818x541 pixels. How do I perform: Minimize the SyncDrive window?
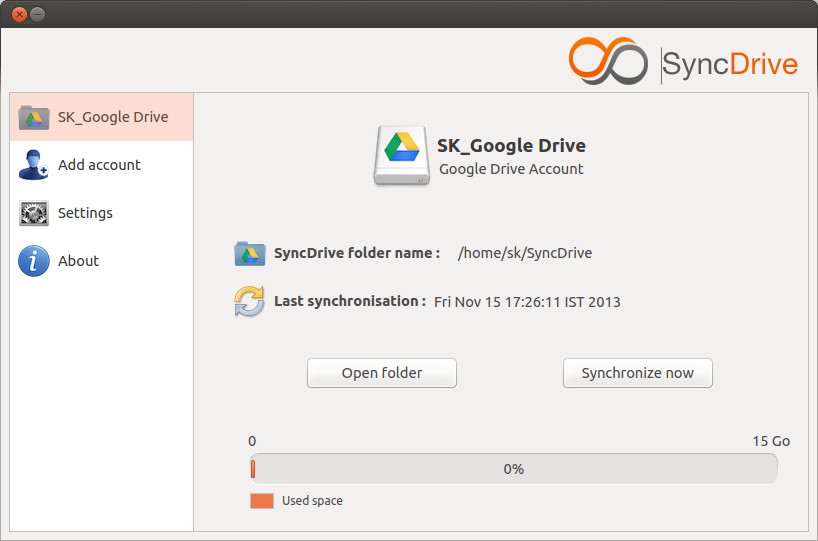click(38, 15)
